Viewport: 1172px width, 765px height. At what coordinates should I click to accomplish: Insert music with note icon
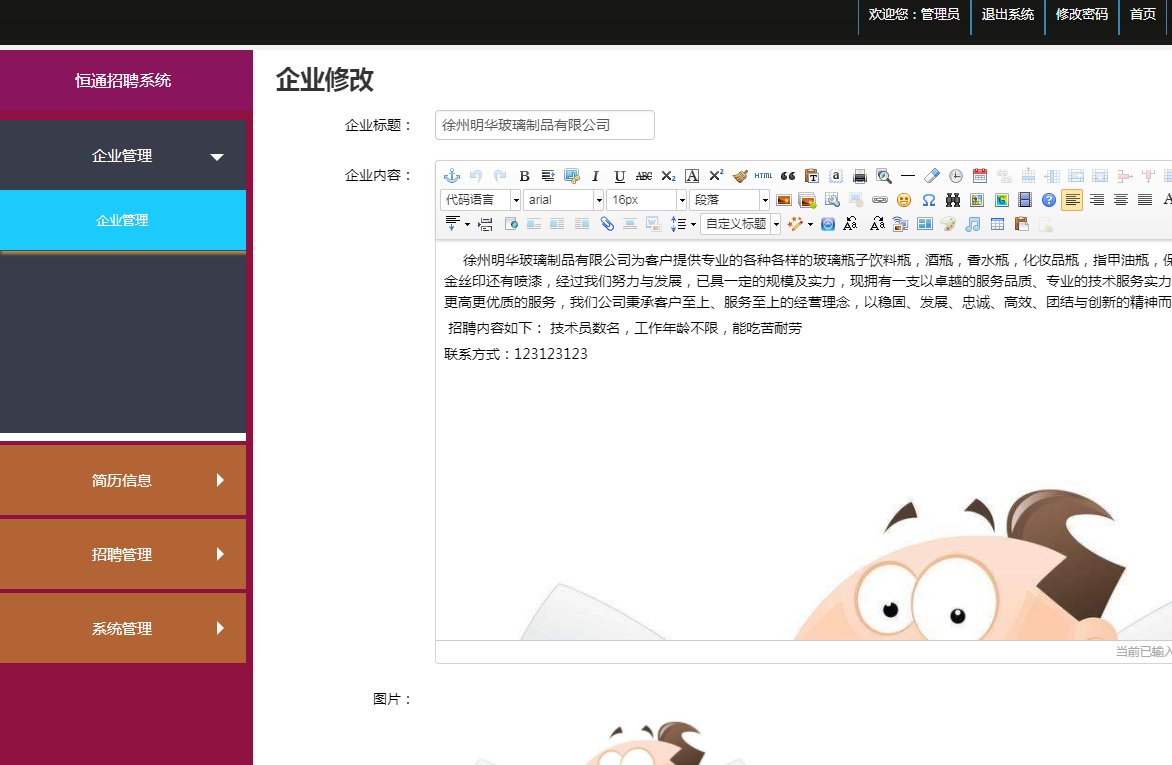point(972,224)
